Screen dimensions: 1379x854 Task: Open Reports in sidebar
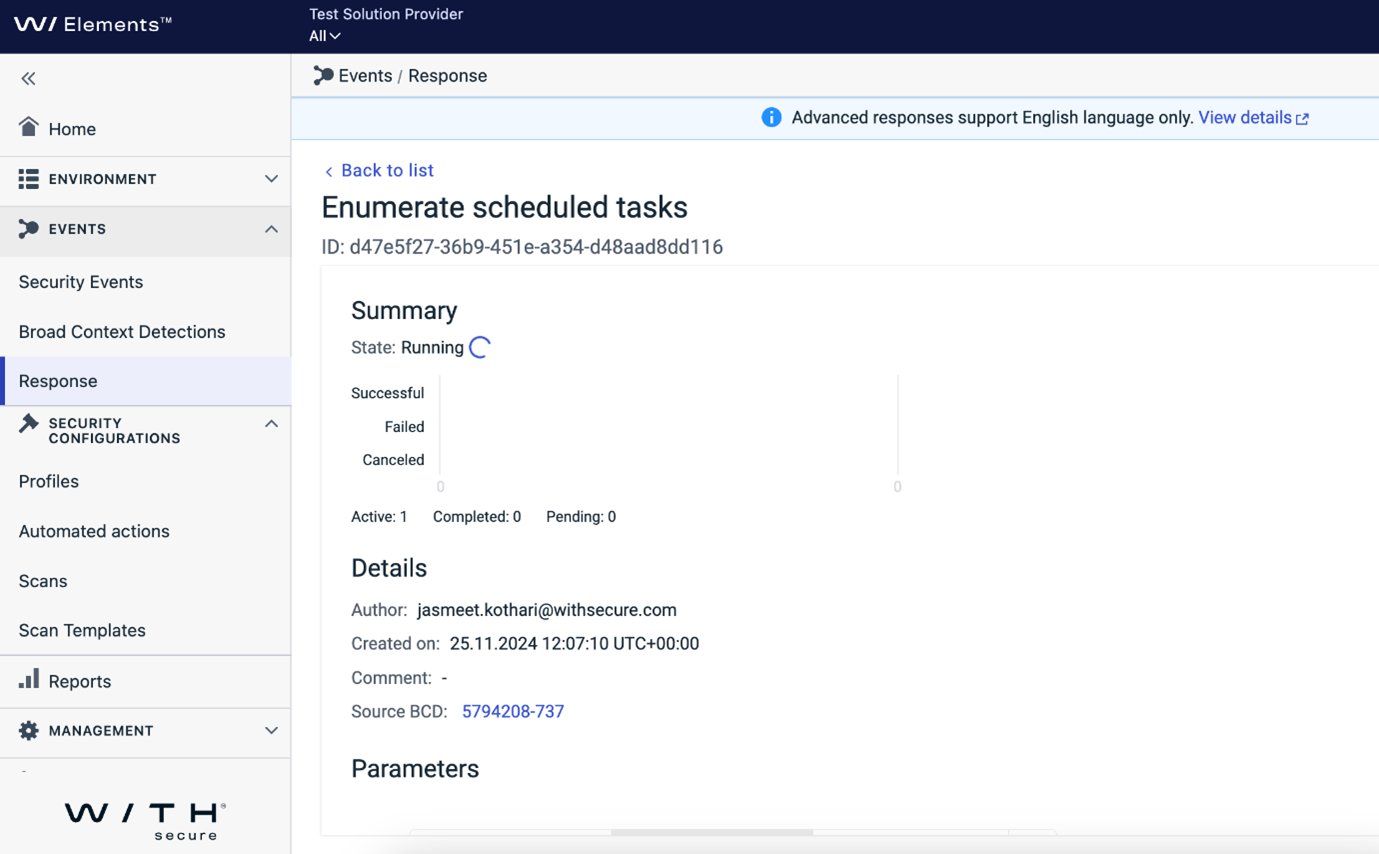pyautogui.click(x=80, y=681)
